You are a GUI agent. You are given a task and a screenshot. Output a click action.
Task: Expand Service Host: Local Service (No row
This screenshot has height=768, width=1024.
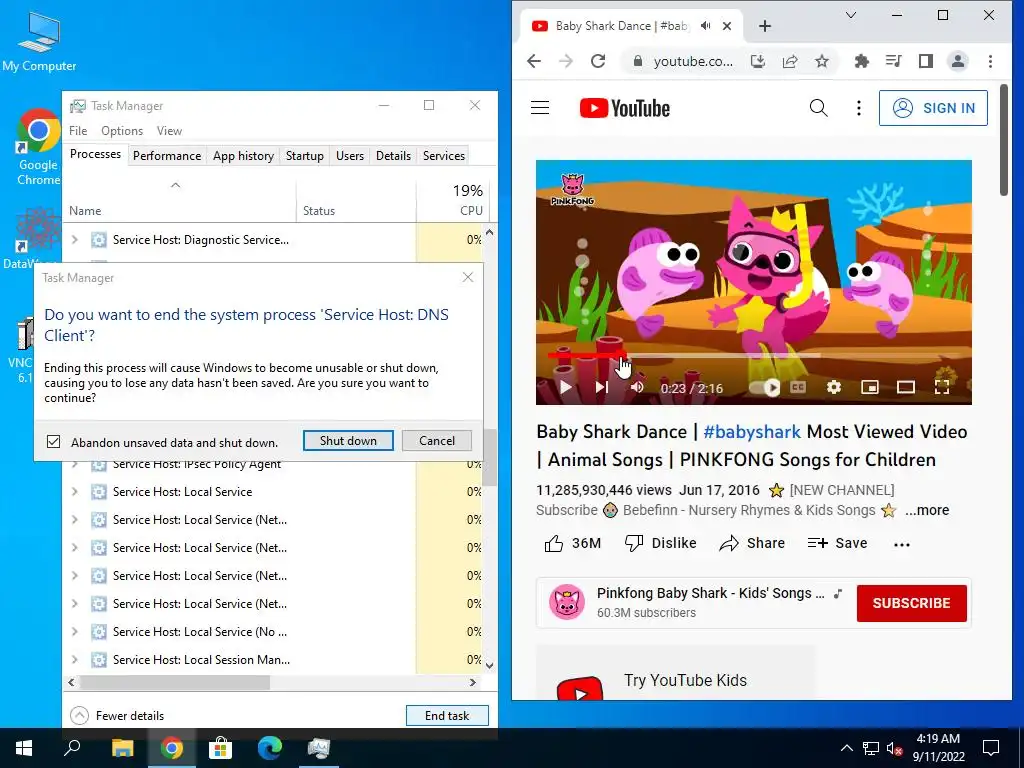74,632
